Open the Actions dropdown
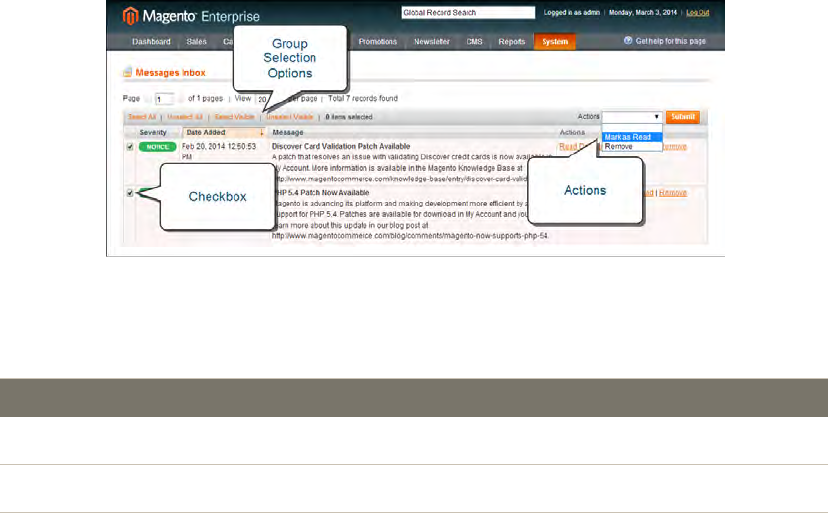The width and height of the screenshot is (829, 513). (x=632, y=117)
